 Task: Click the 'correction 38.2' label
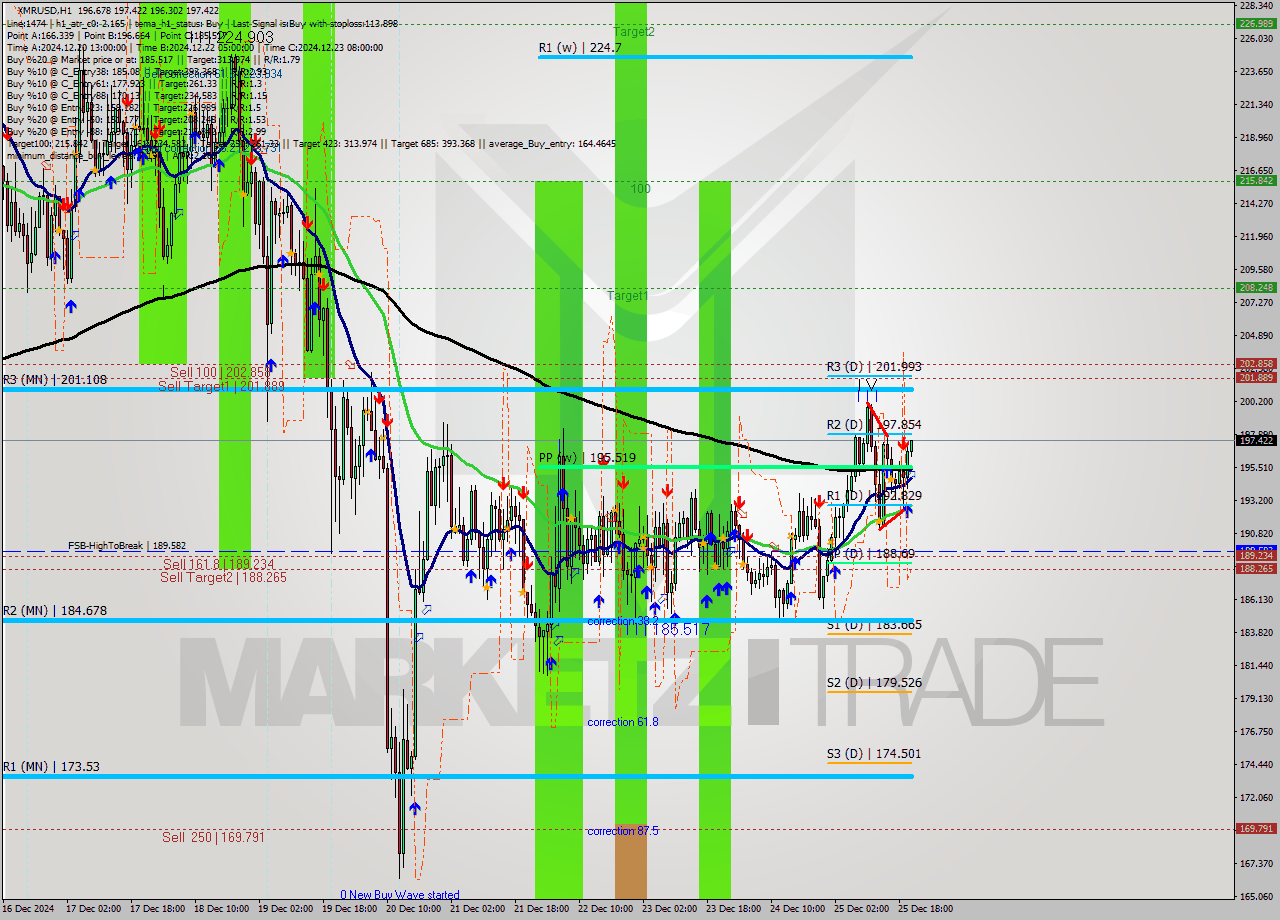point(623,621)
